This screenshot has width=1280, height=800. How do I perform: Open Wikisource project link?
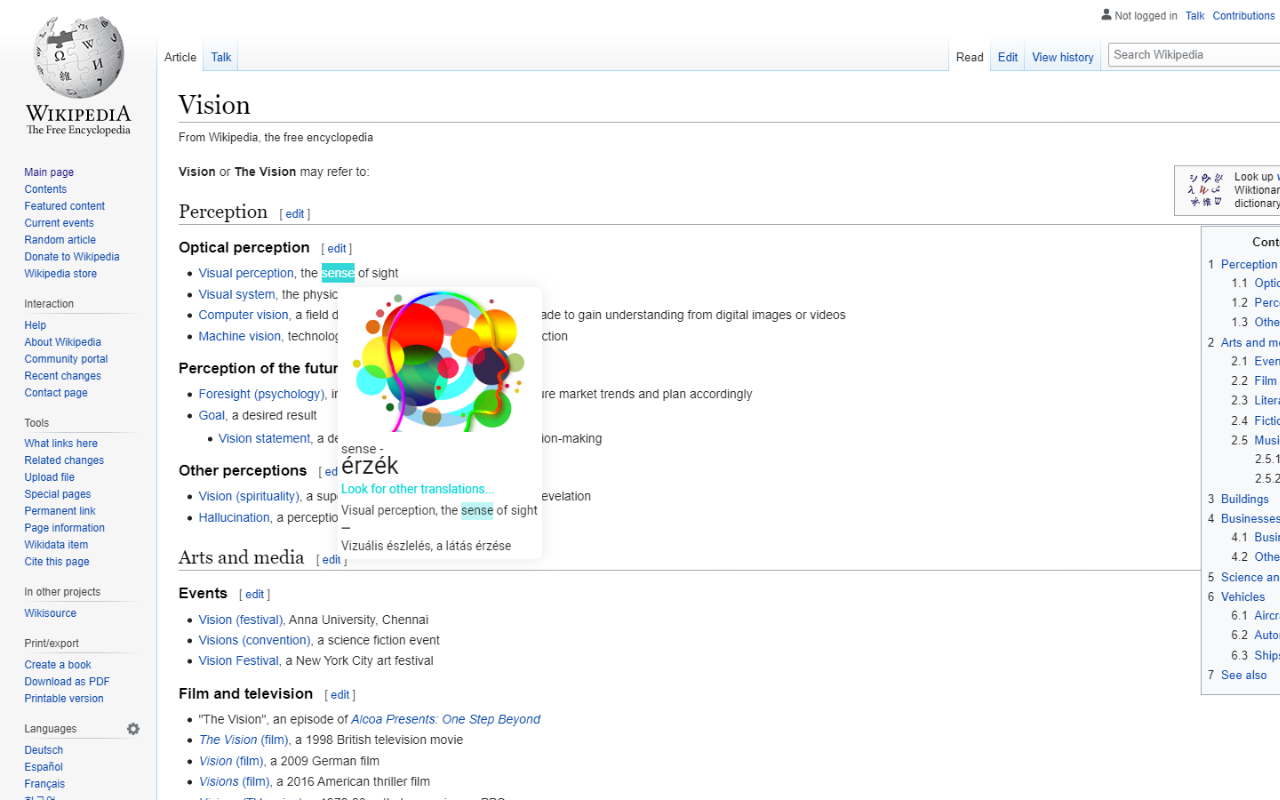50,613
